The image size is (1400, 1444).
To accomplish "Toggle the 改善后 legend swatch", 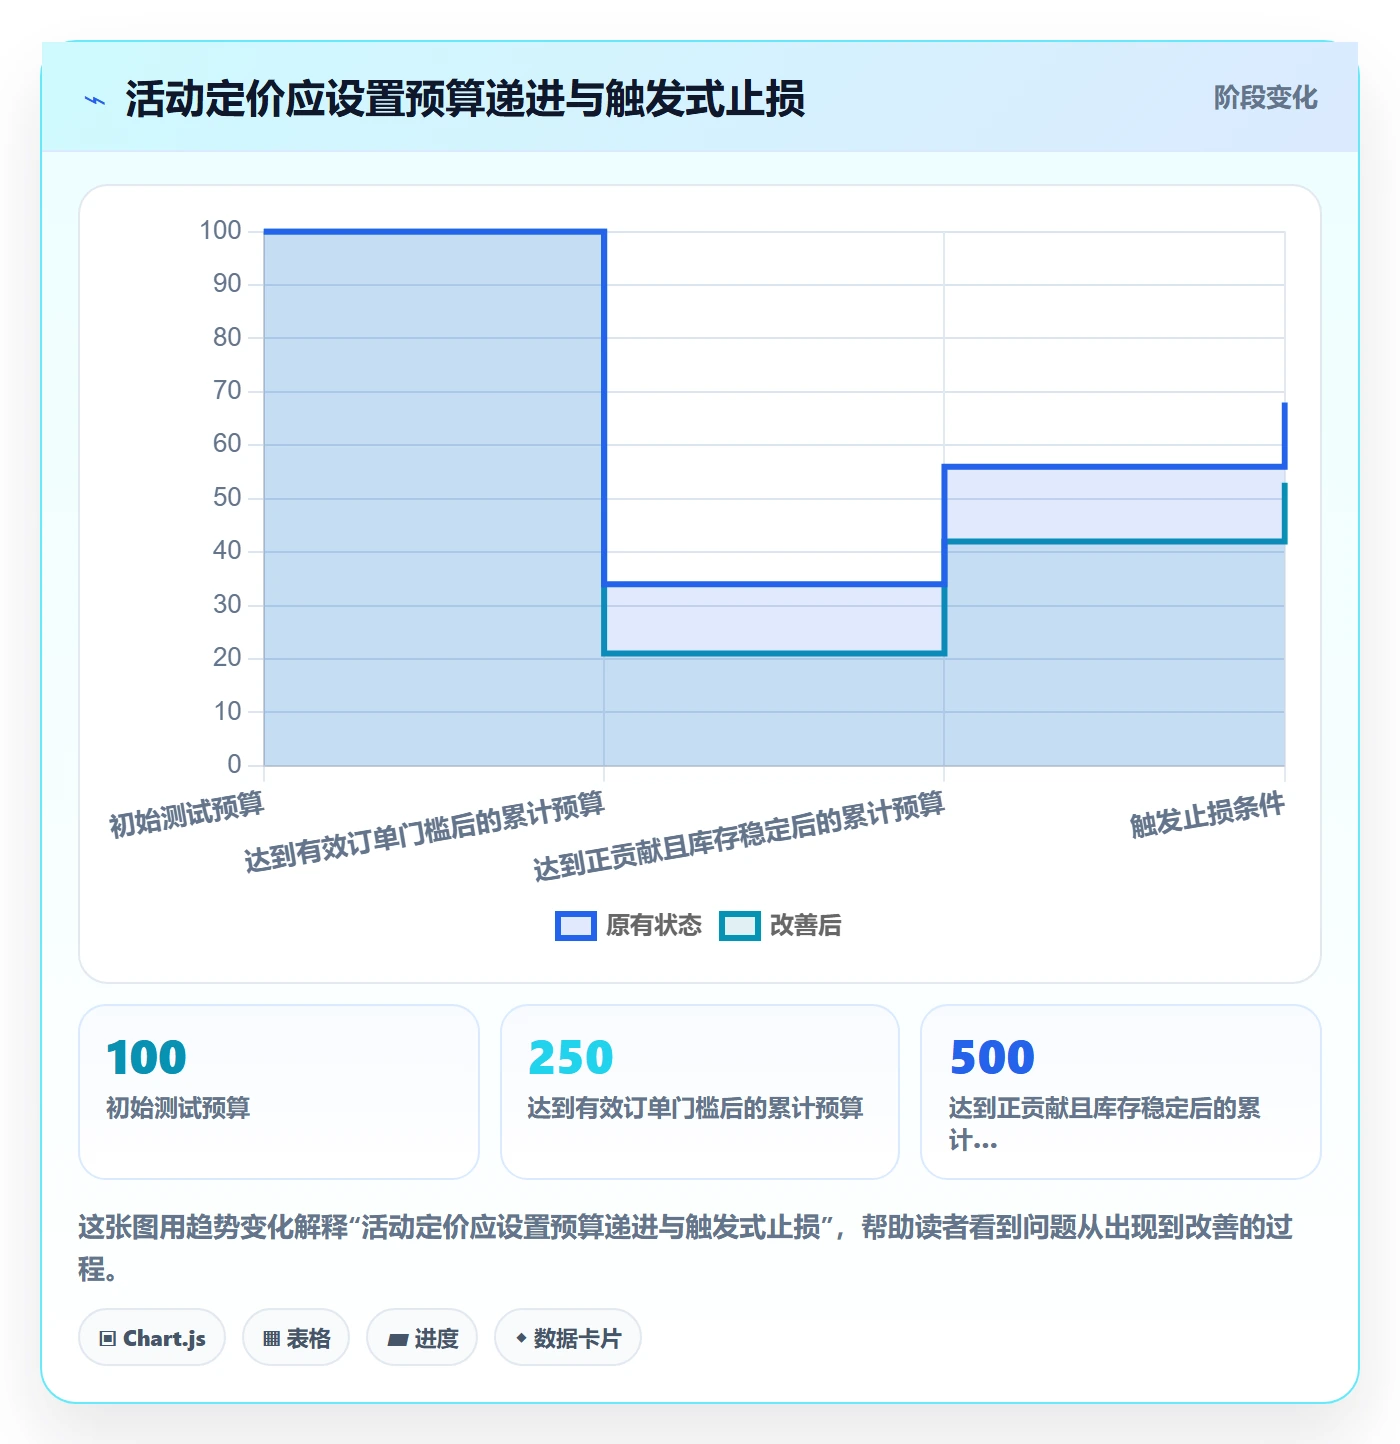I will [740, 926].
